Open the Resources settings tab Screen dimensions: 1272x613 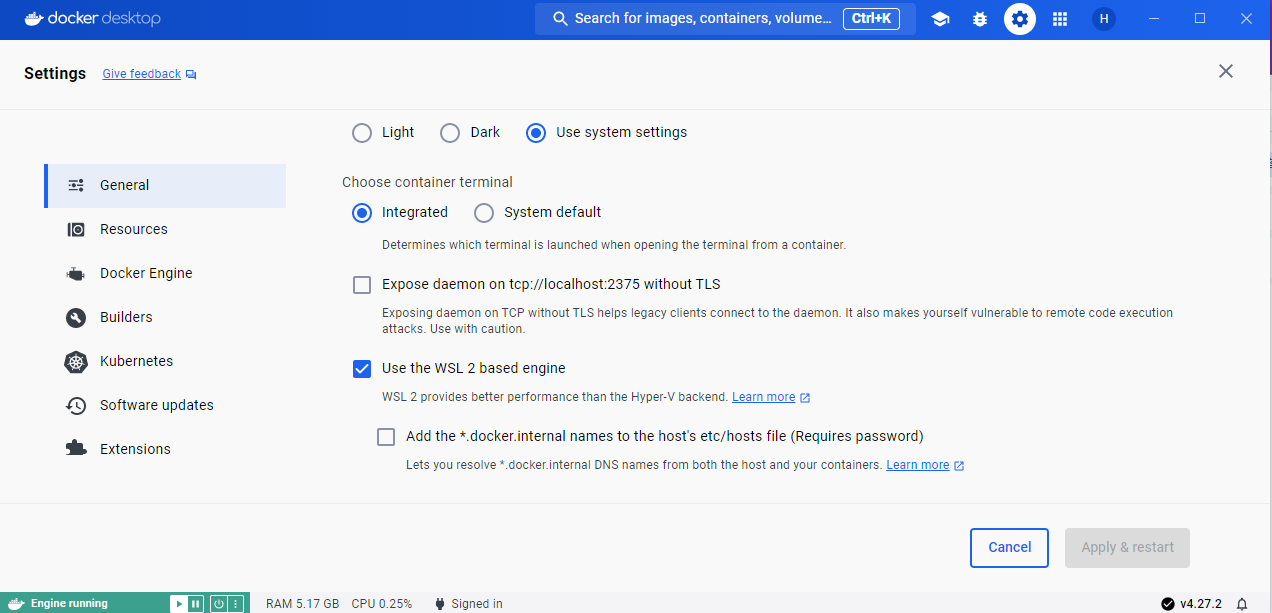point(165,229)
